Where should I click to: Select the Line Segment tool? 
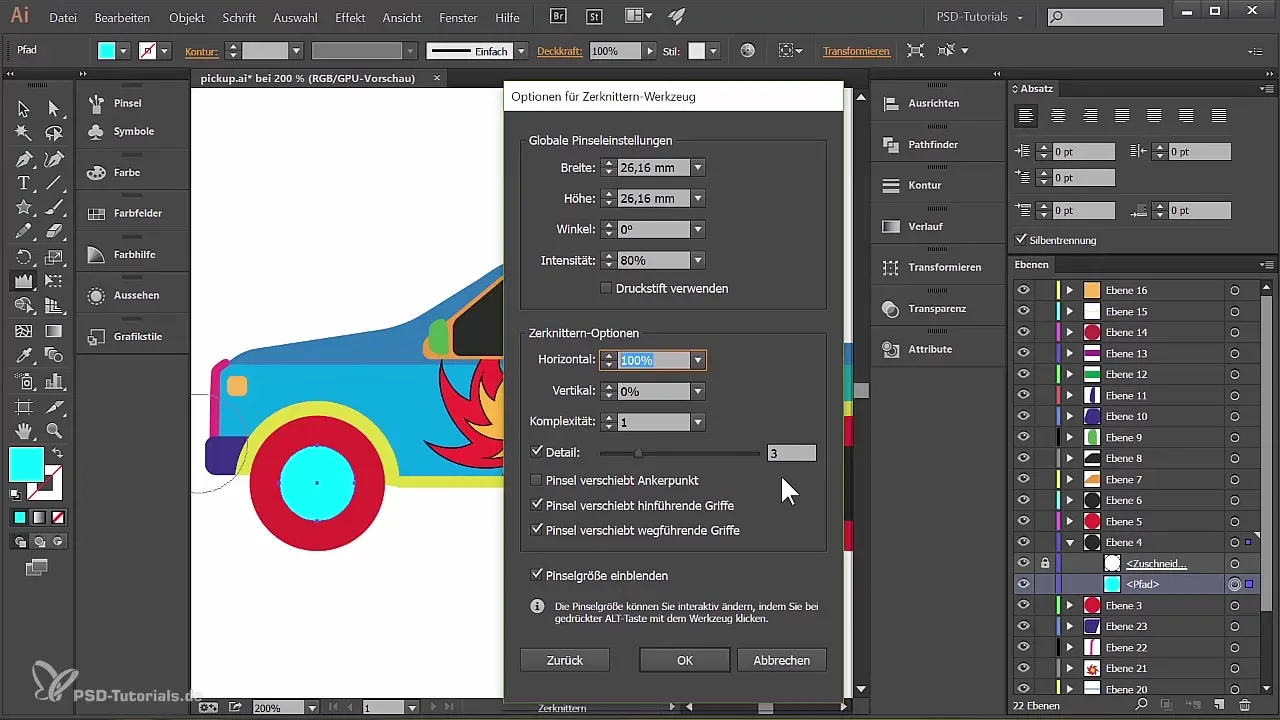(54, 183)
